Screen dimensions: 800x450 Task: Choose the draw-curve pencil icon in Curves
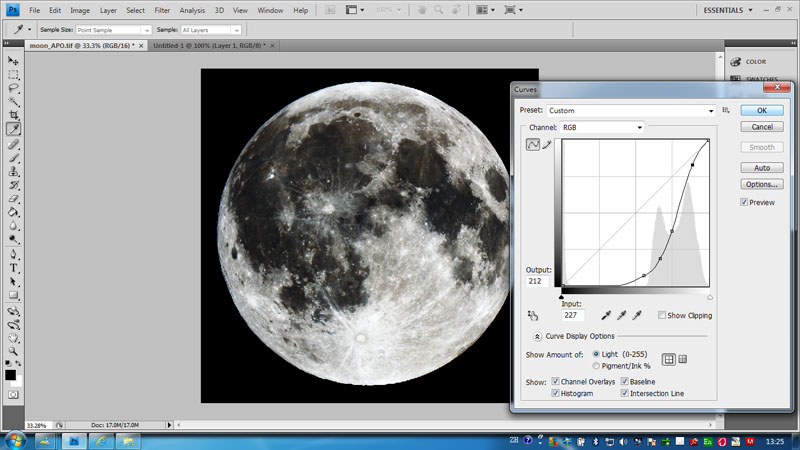(547, 145)
